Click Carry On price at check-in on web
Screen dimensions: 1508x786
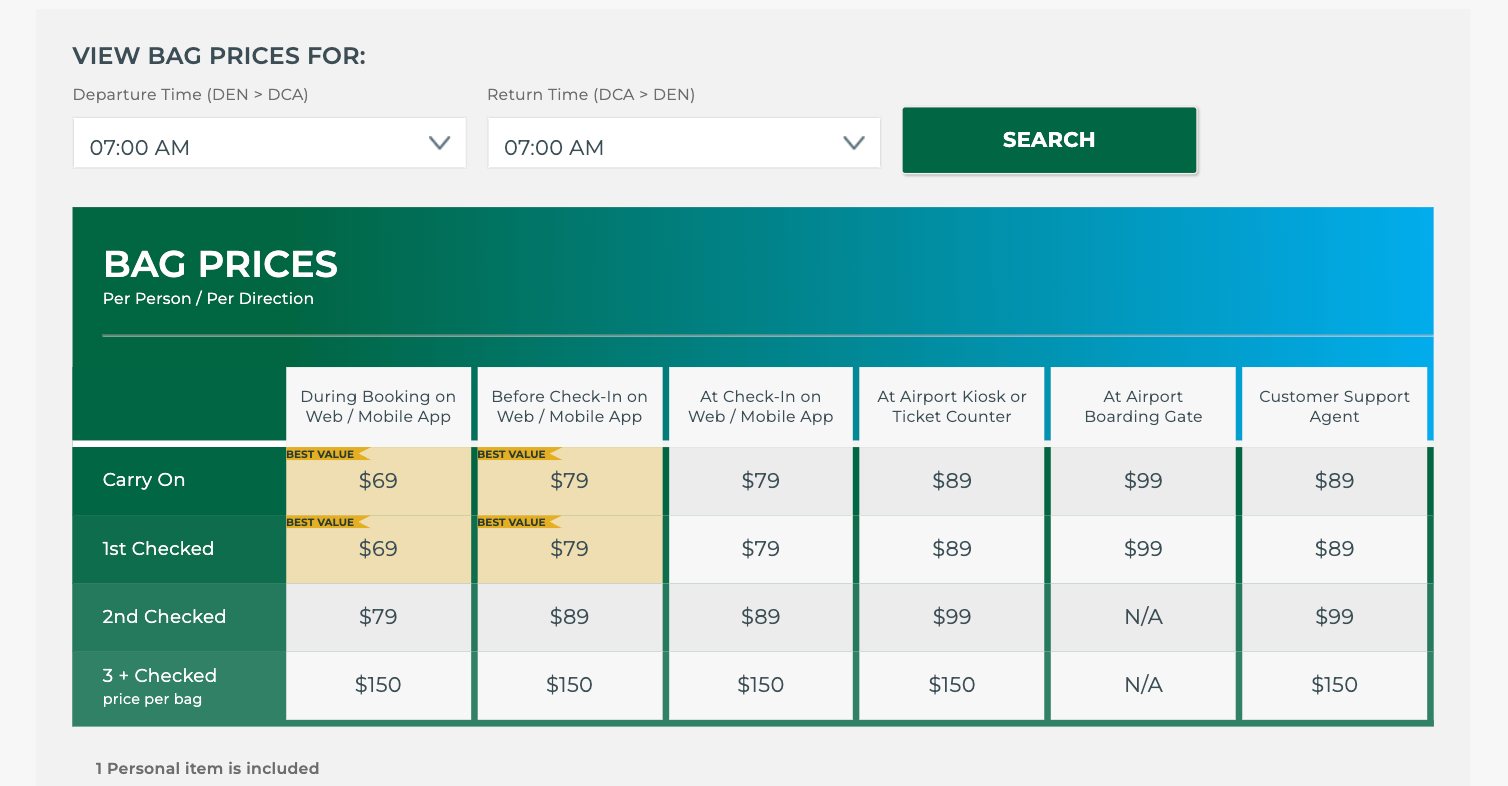[760, 481]
